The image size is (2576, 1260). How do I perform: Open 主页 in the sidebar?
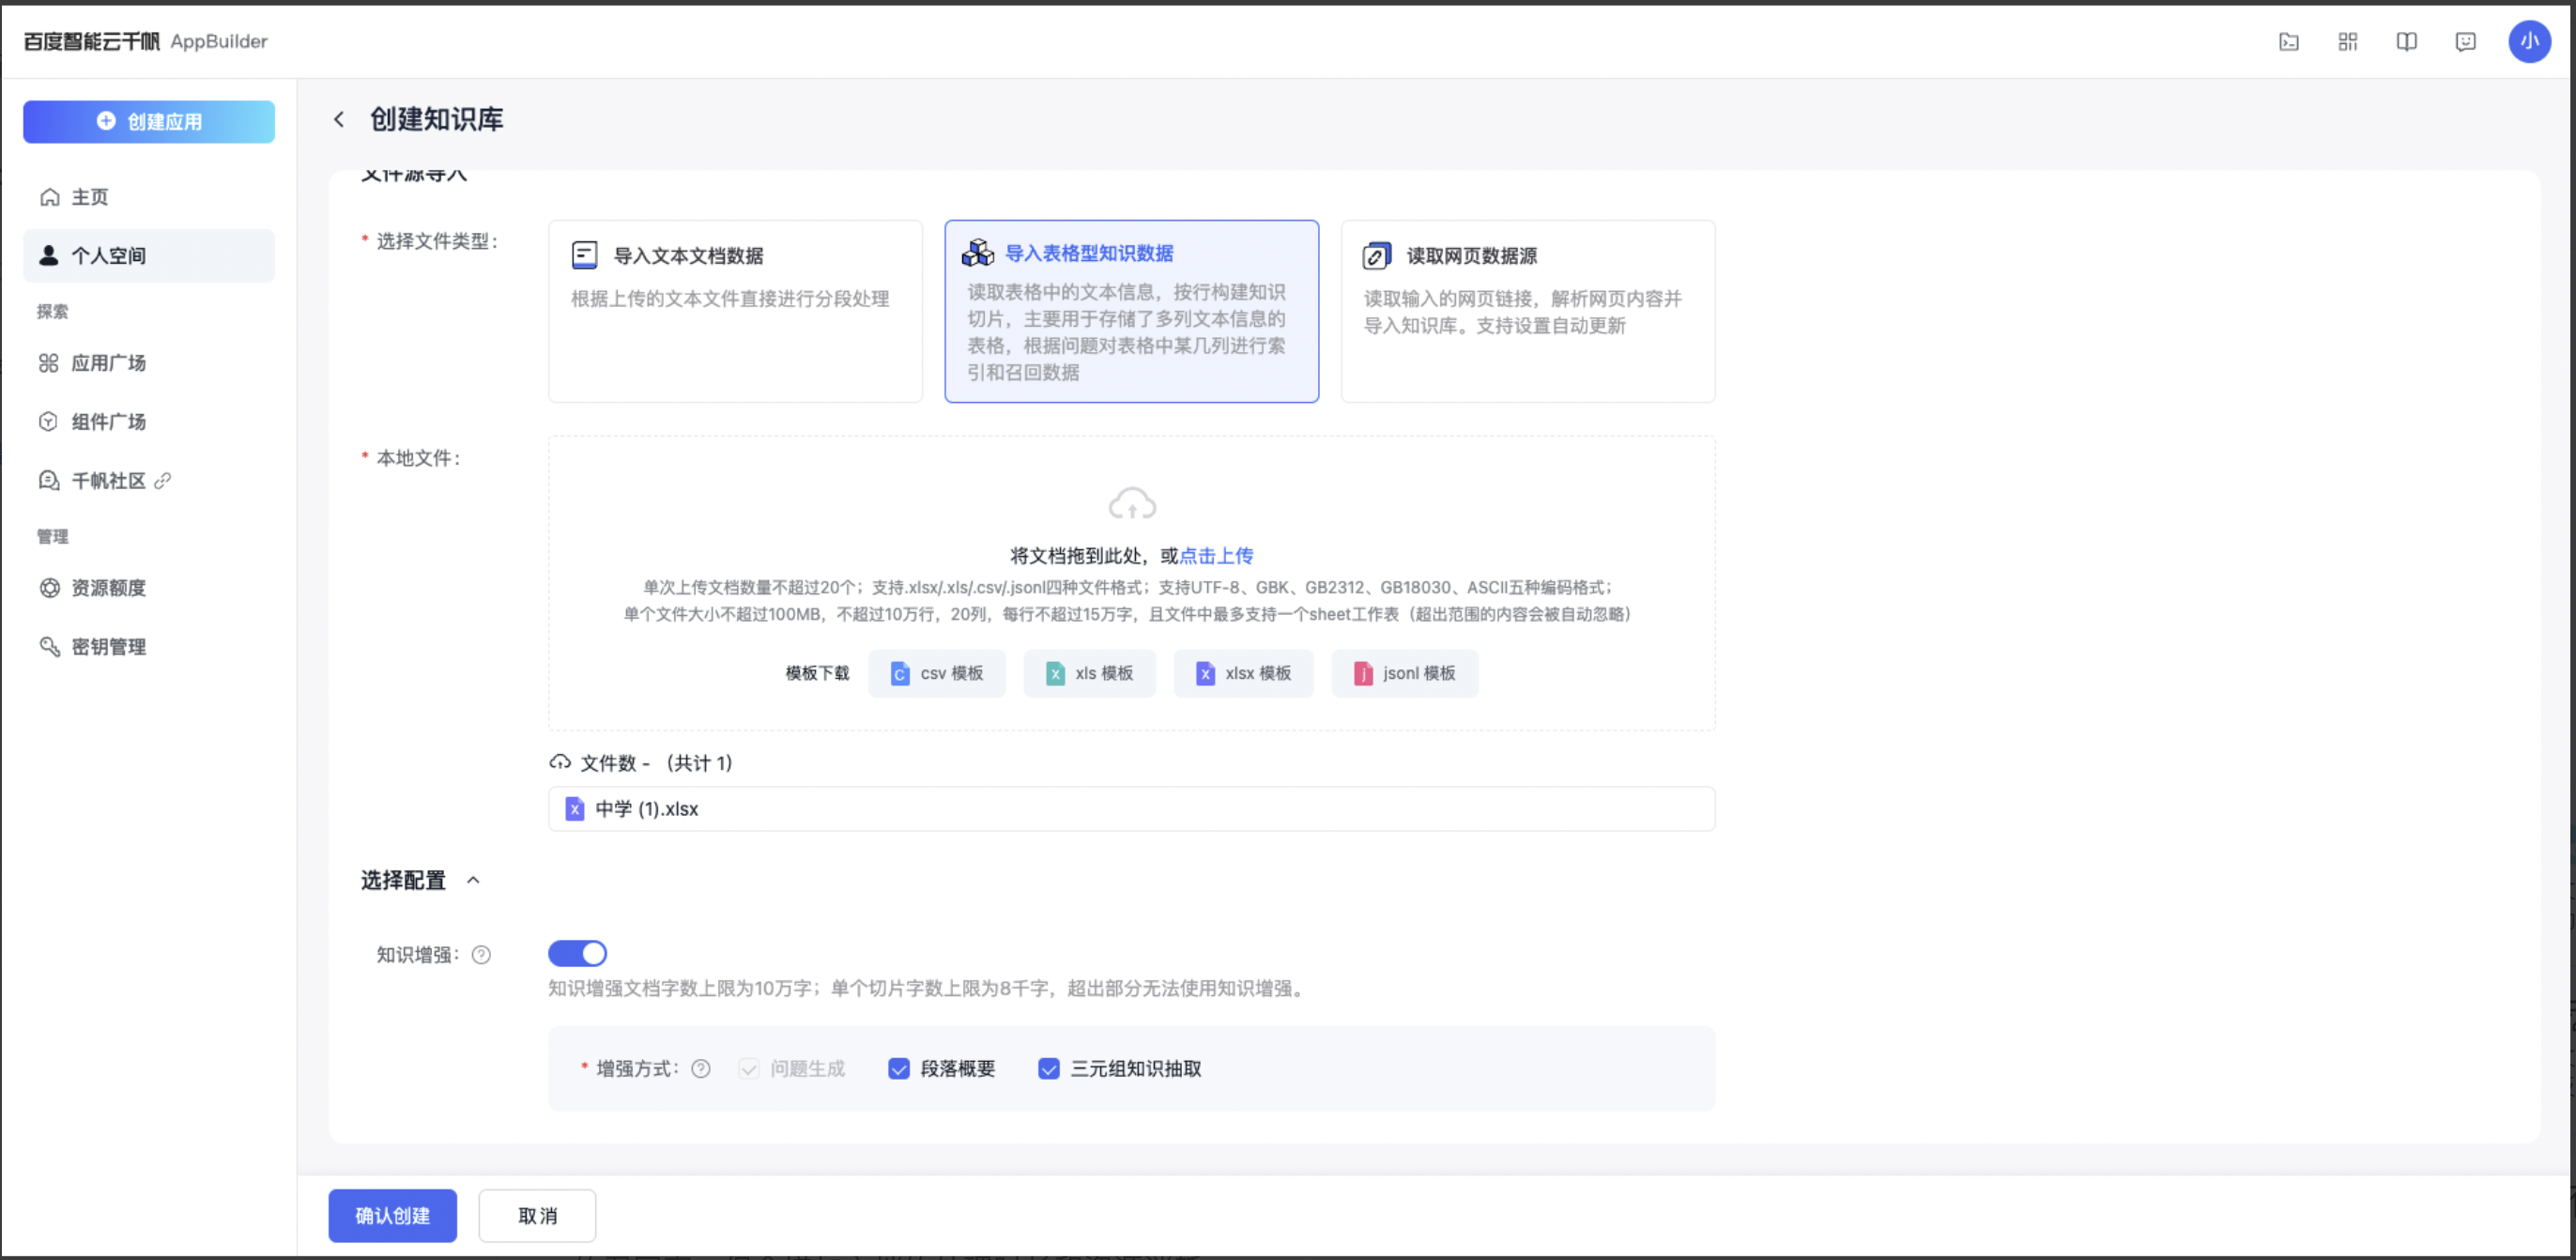pyautogui.click(x=149, y=197)
